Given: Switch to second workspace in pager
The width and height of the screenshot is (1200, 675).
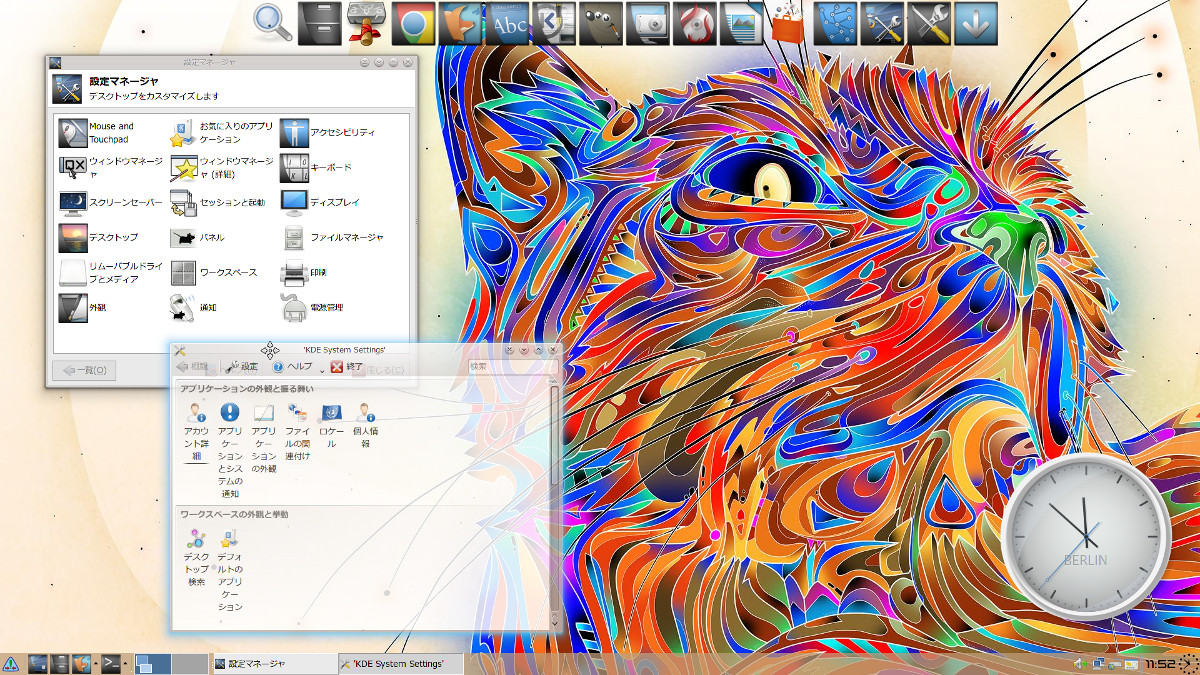Looking at the screenshot, I should click(x=189, y=663).
